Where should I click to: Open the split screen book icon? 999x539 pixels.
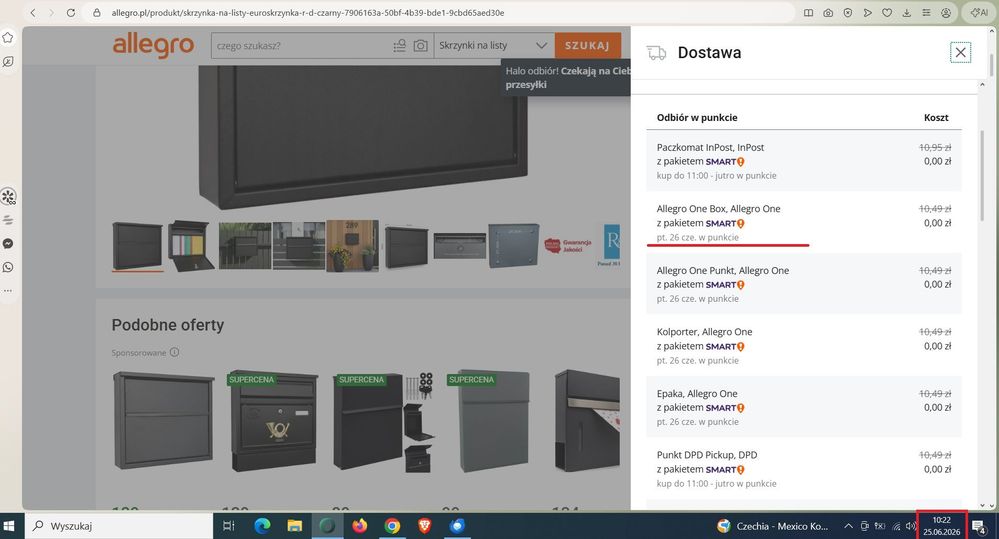(809, 13)
